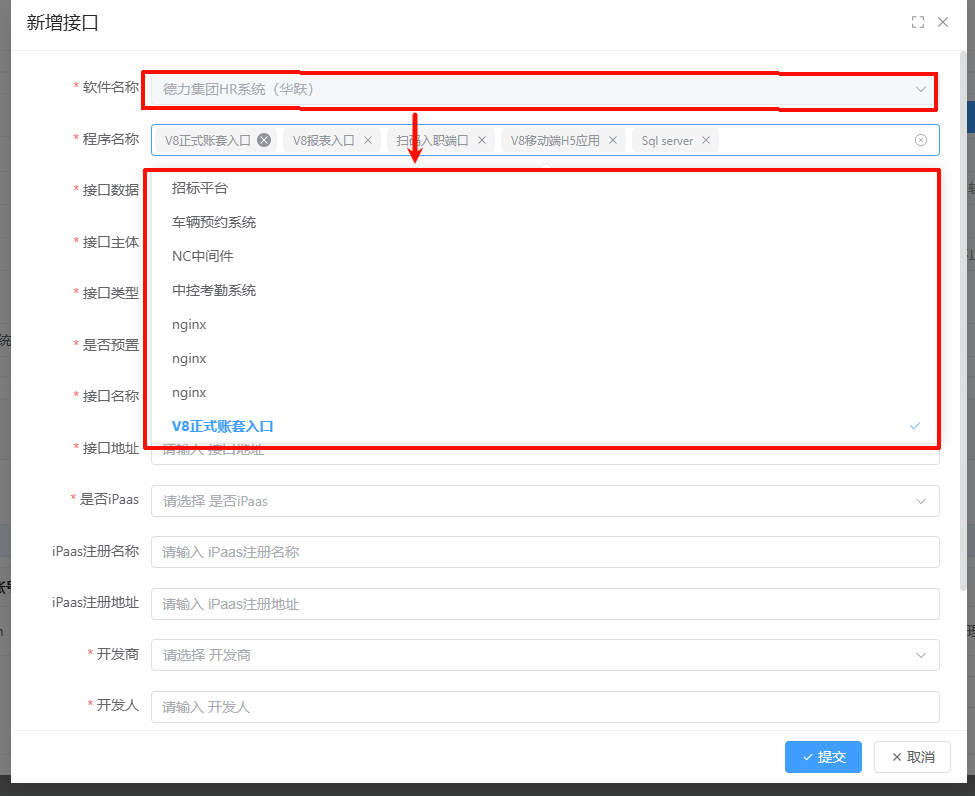The width and height of the screenshot is (975, 796).
Task: Remove the V8正式账套入口 tag
Action: click(x=264, y=141)
